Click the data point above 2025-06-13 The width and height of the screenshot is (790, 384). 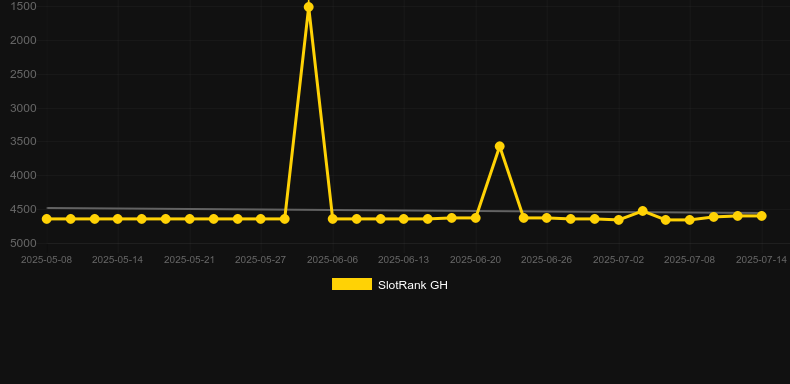(404, 219)
